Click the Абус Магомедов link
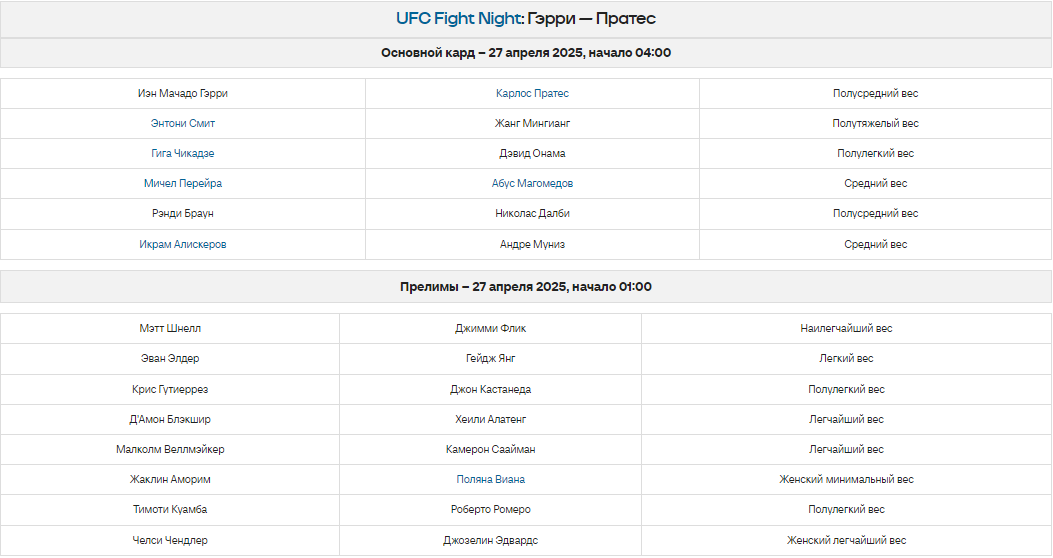Image resolution: width=1053 pixels, height=558 pixels. coord(532,183)
